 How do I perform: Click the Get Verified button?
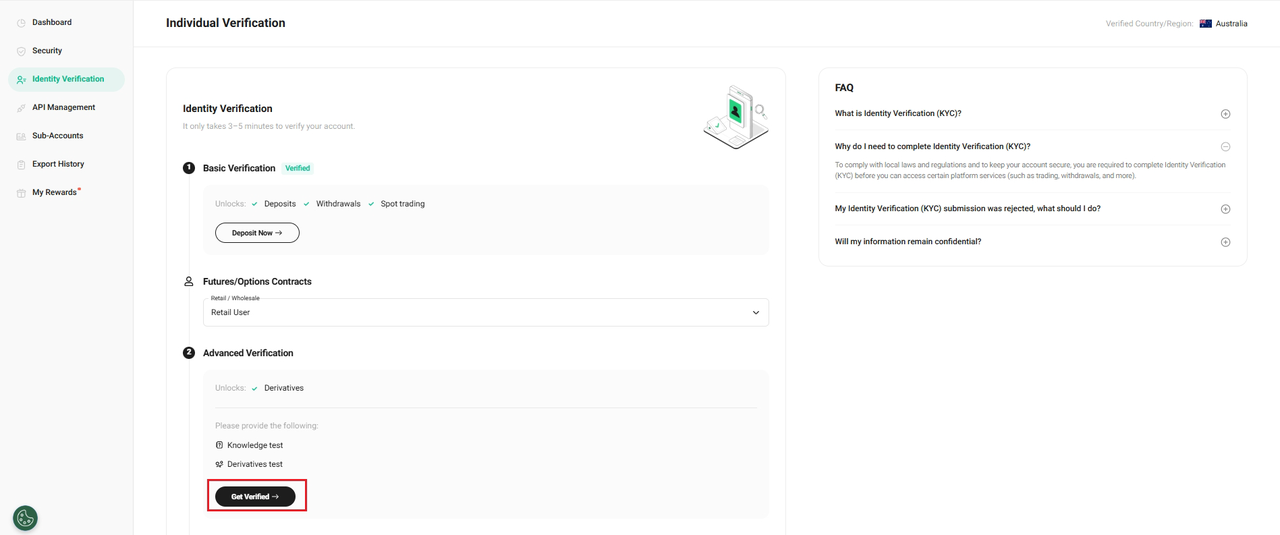255,497
